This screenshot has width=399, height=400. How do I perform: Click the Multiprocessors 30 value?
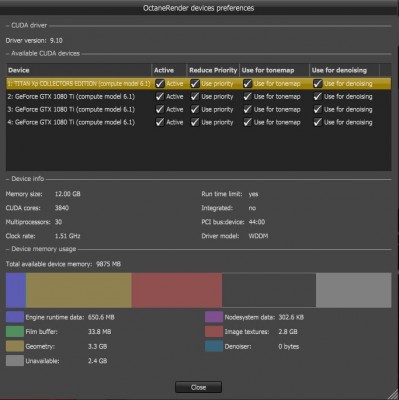click(x=58, y=222)
